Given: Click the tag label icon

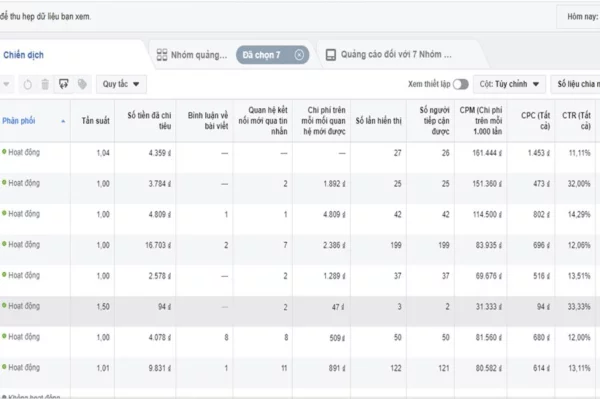Looking at the screenshot, I should click(82, 84).
